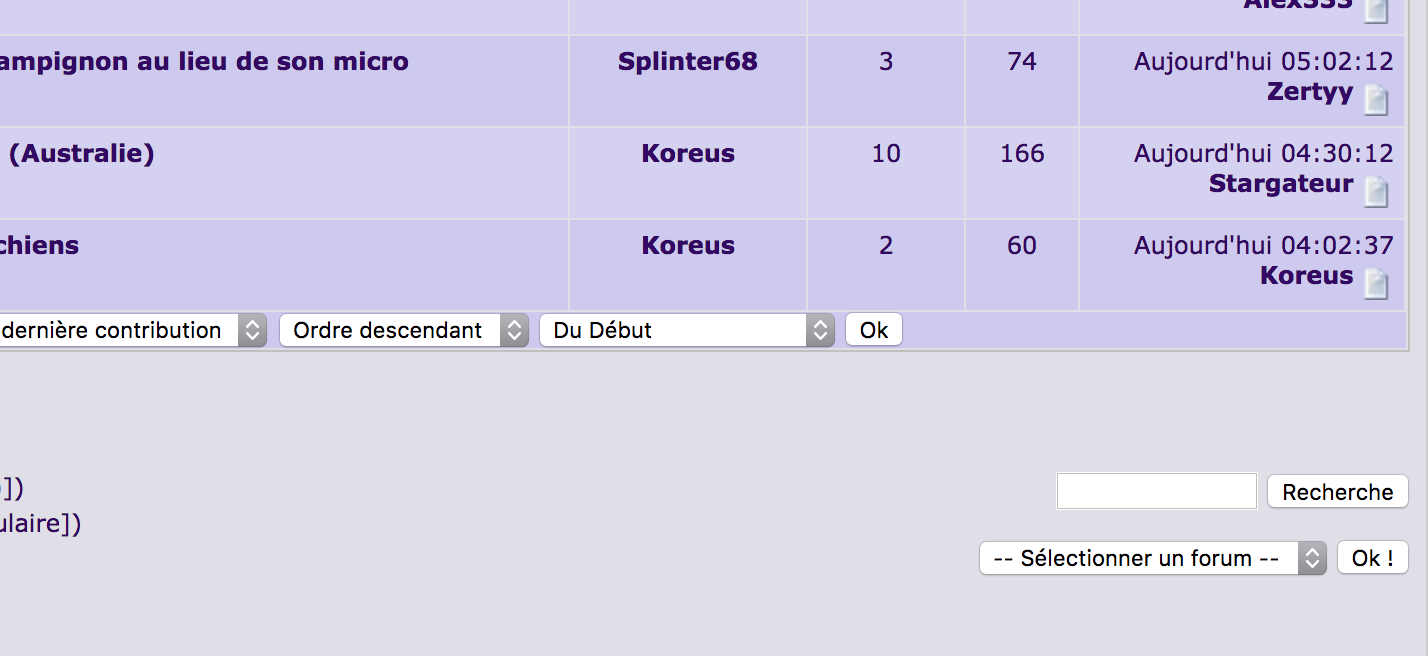Click the page icon in the bottom Koreus row
1428x656 pixels.
pyautogui.click(x=1377, y=283)
